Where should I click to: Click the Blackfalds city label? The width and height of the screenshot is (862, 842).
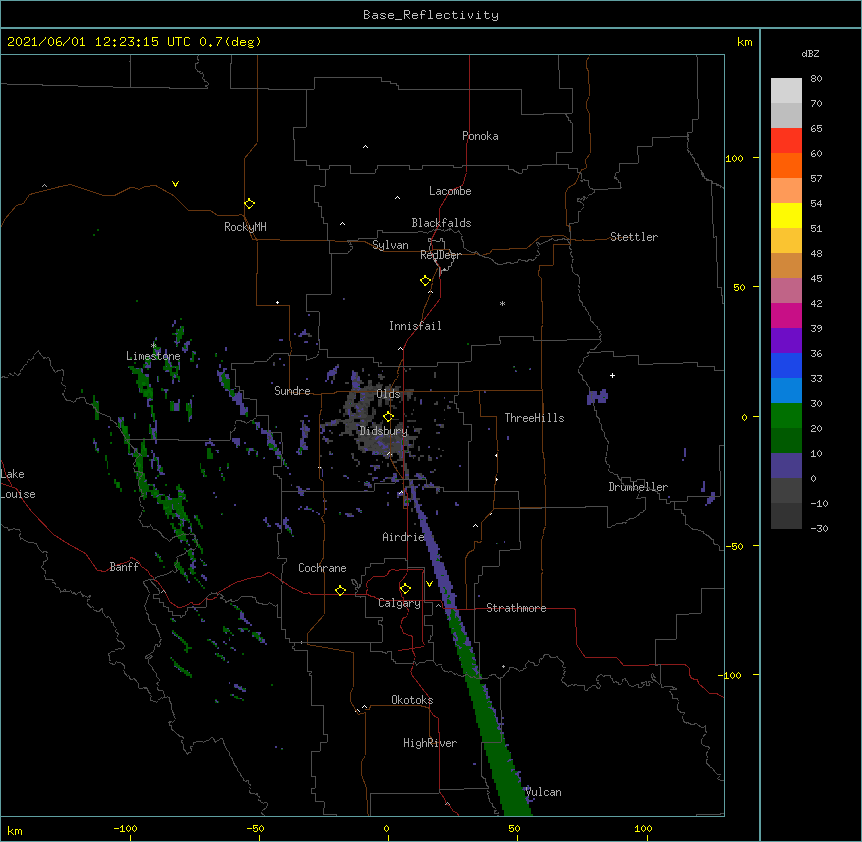[x=441, y=223]
